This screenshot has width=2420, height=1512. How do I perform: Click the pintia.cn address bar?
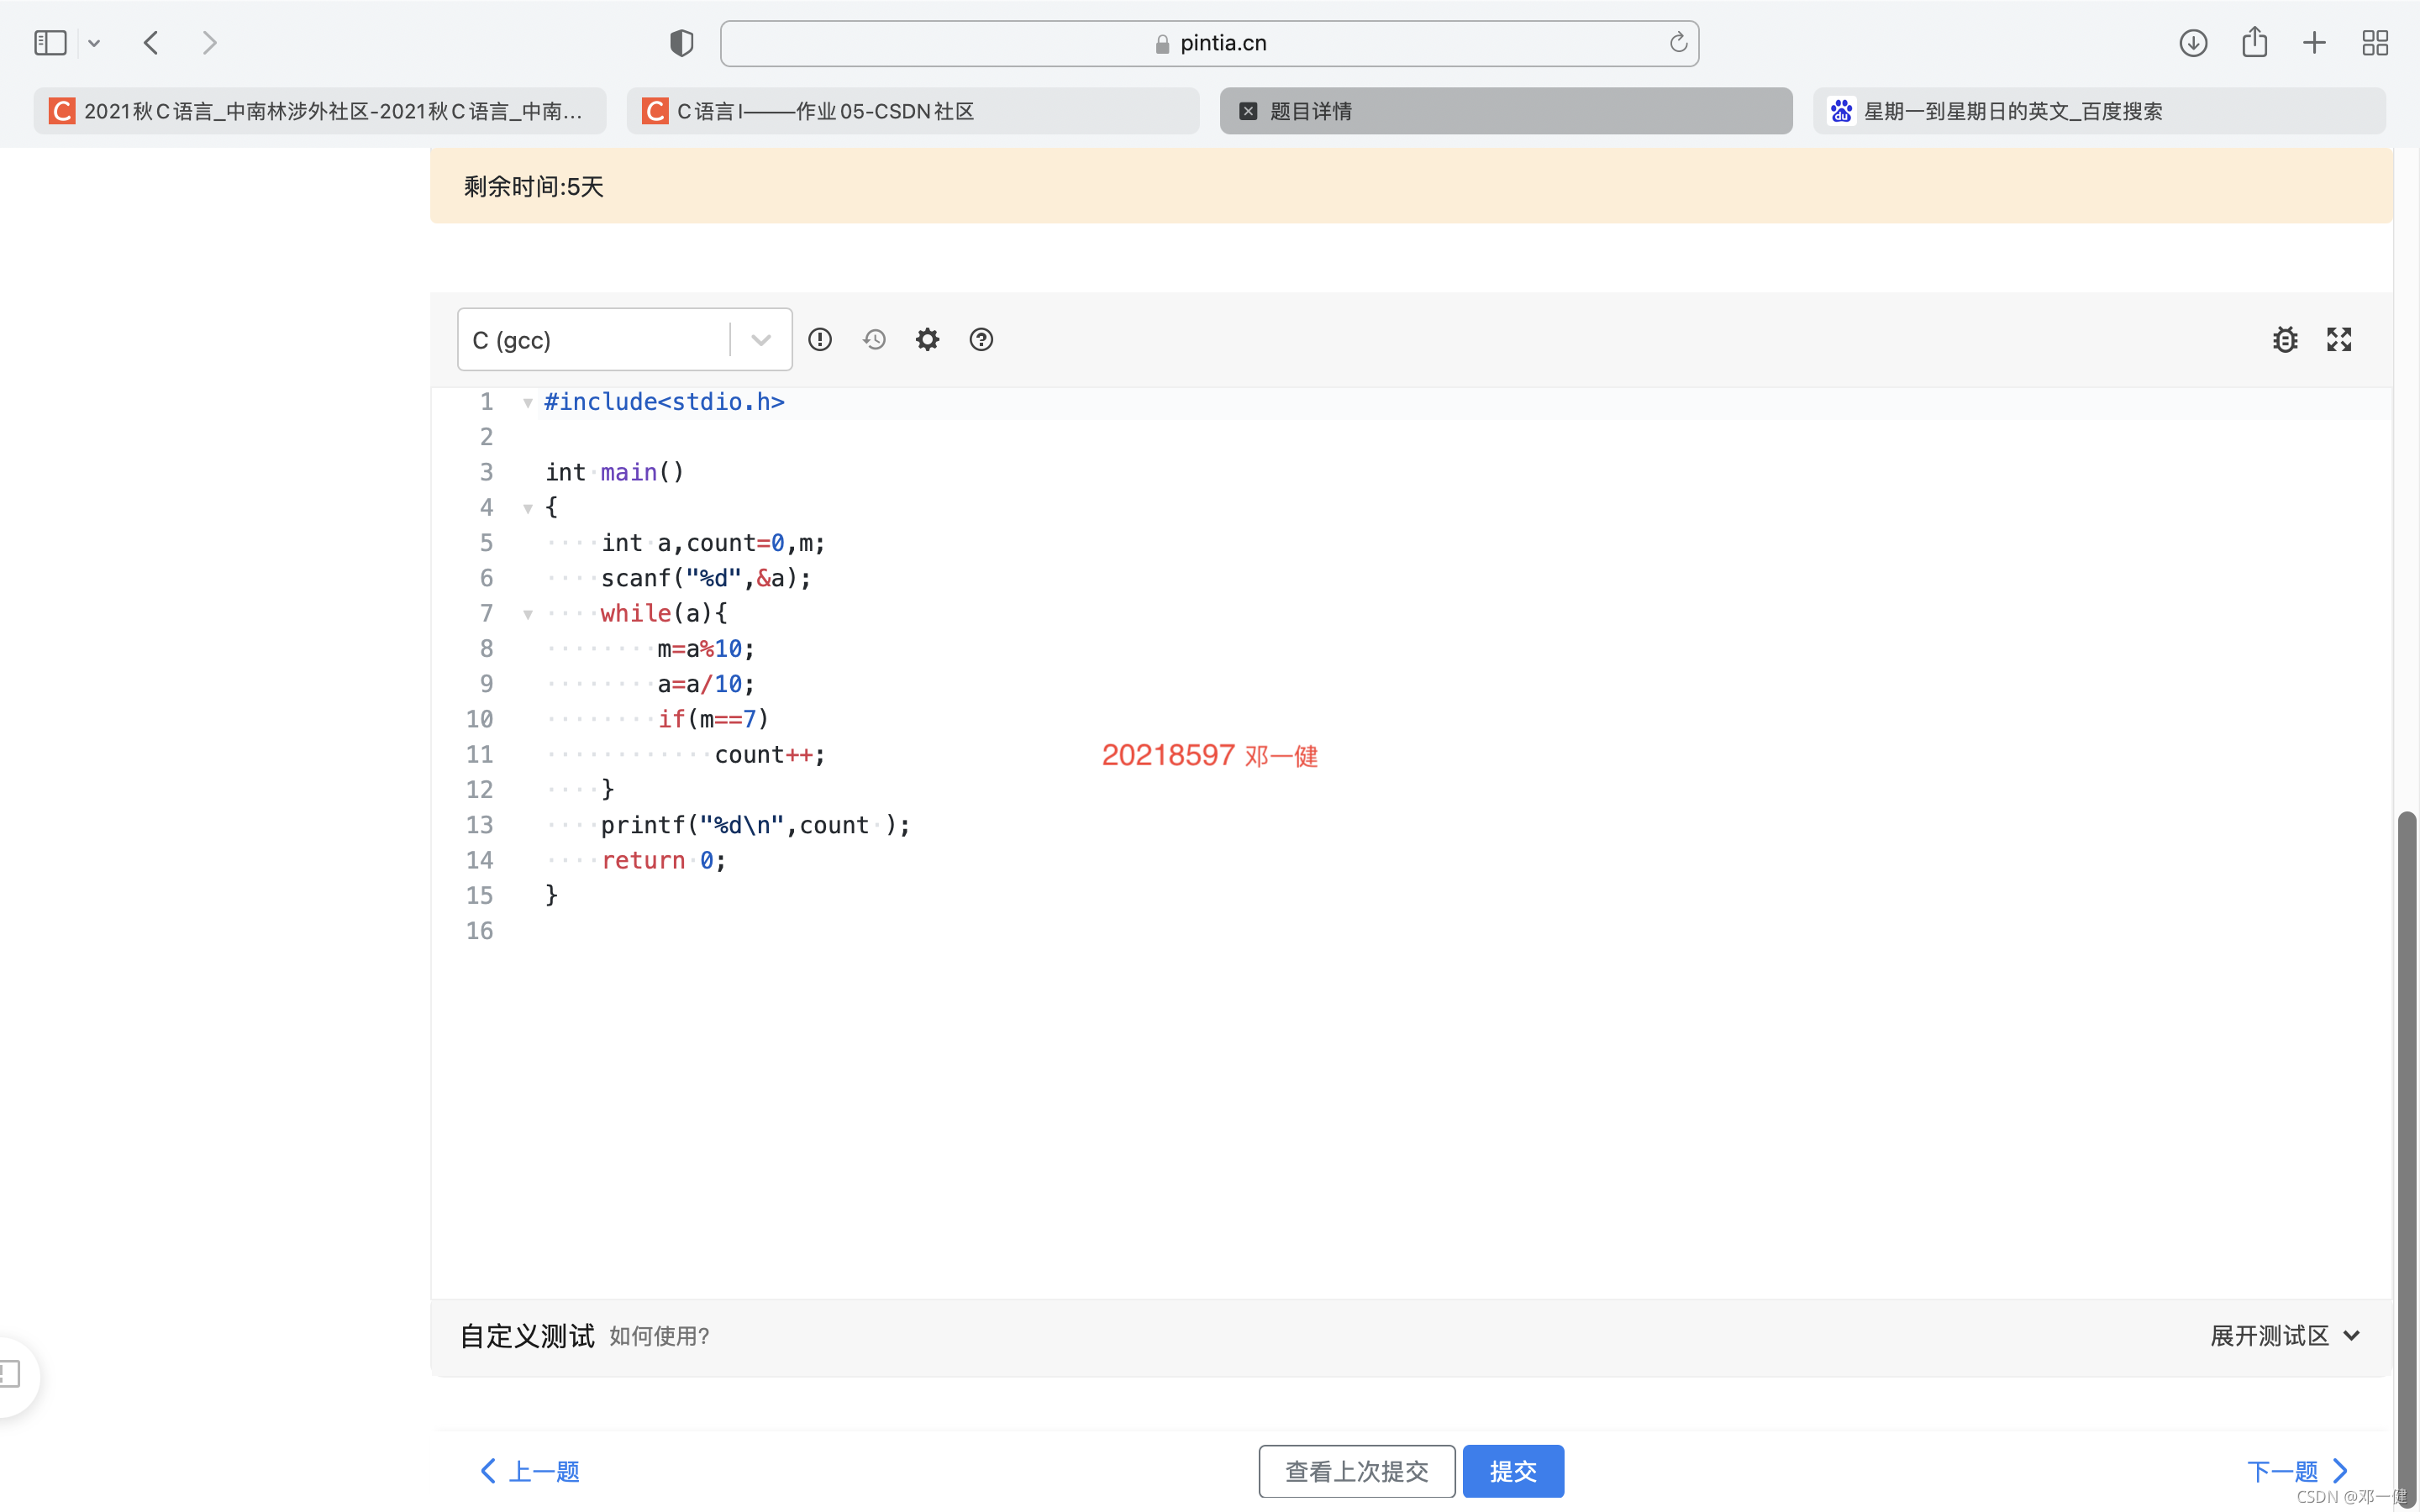(1208, 43)
